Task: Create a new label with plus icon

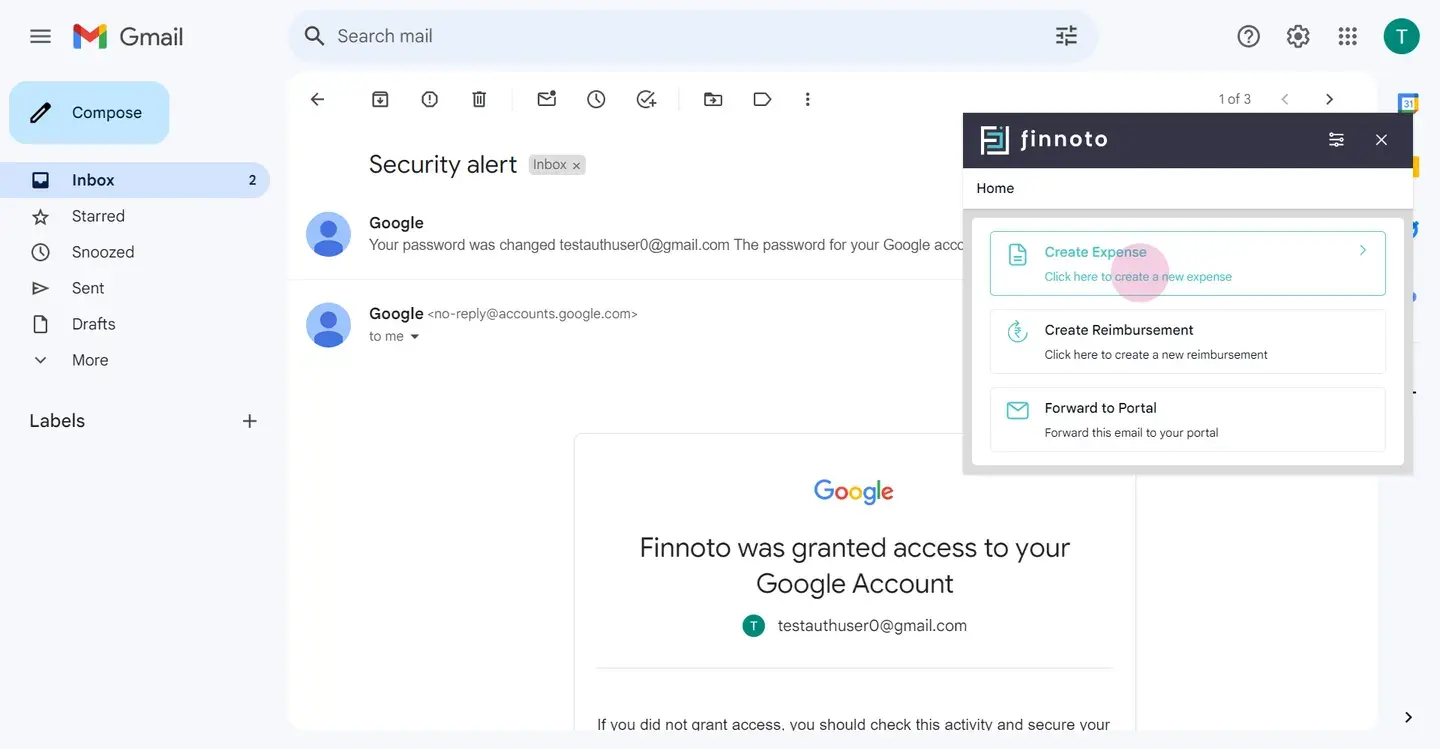Action: 250,421
